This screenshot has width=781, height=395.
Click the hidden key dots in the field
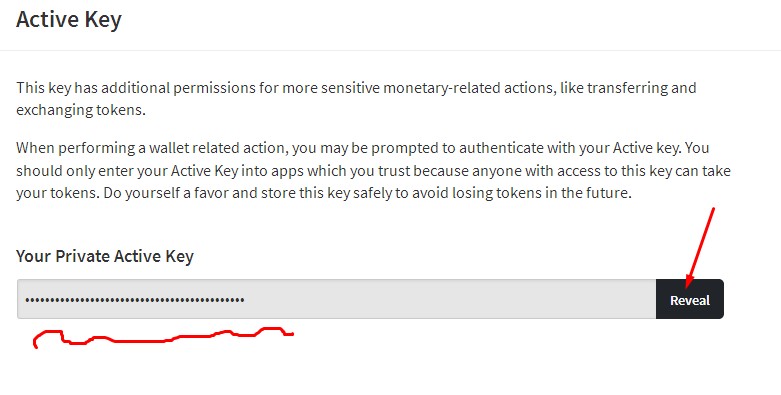pyautogui.click(x=134, y=300)
